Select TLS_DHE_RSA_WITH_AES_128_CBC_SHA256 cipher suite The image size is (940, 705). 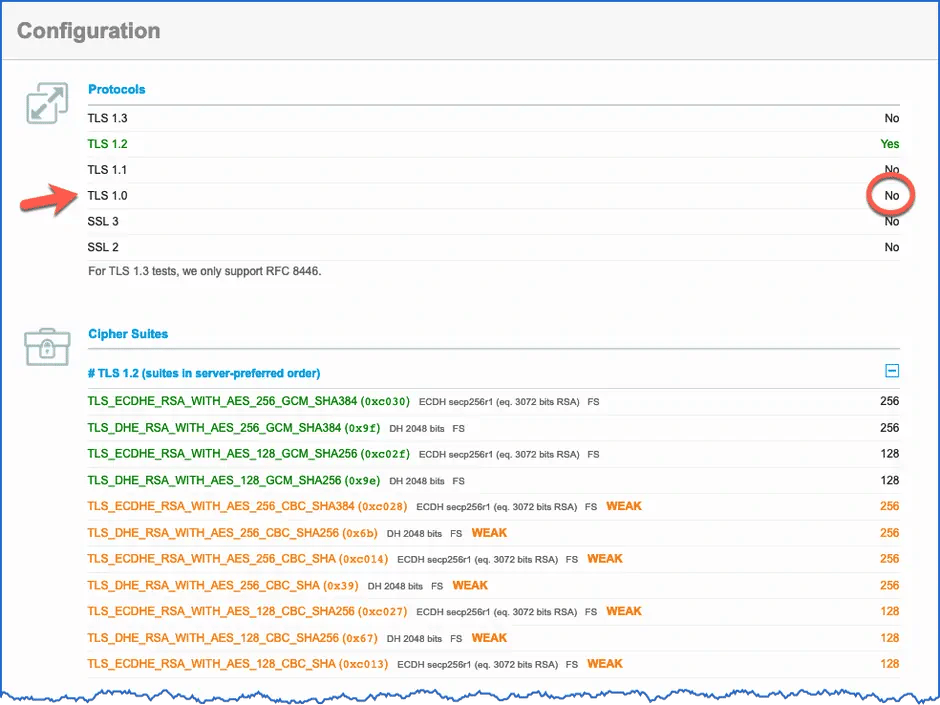pos(232,638)
